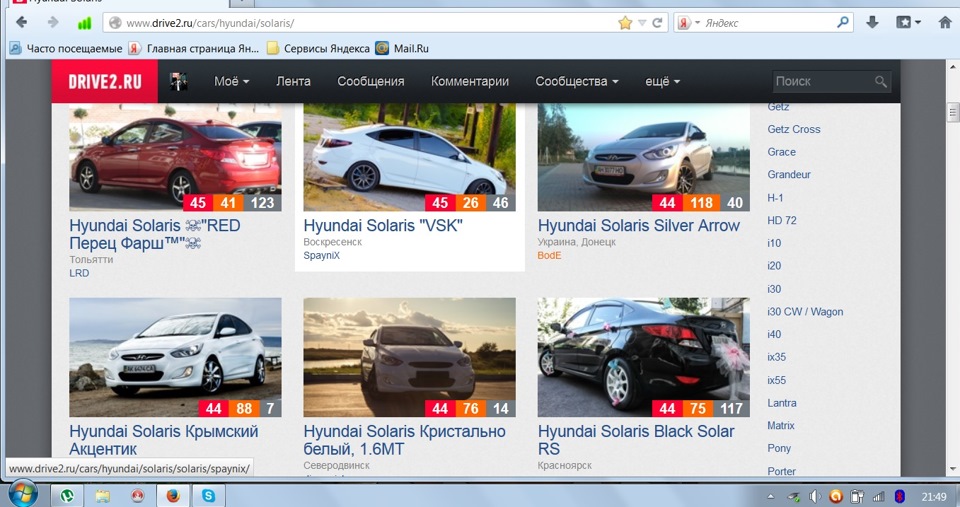The width and height of the screenshot is (960, 507).
Task: Click the user avatar in DRIVE2 header
Action: pos(178,81)
